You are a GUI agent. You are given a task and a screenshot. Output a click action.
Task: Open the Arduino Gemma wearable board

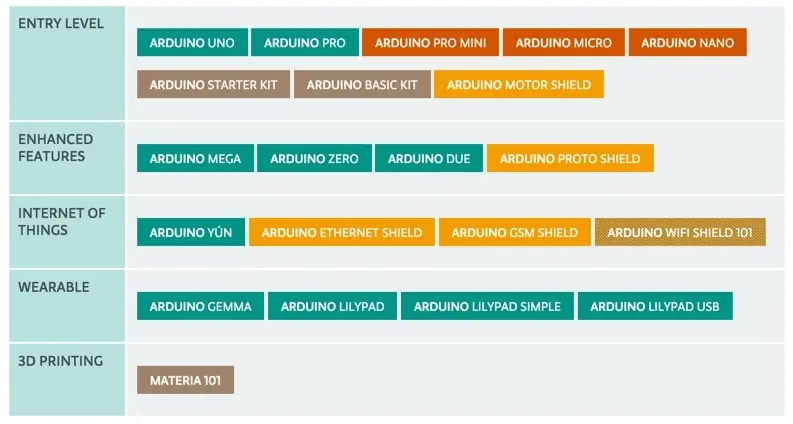(201, 306)
